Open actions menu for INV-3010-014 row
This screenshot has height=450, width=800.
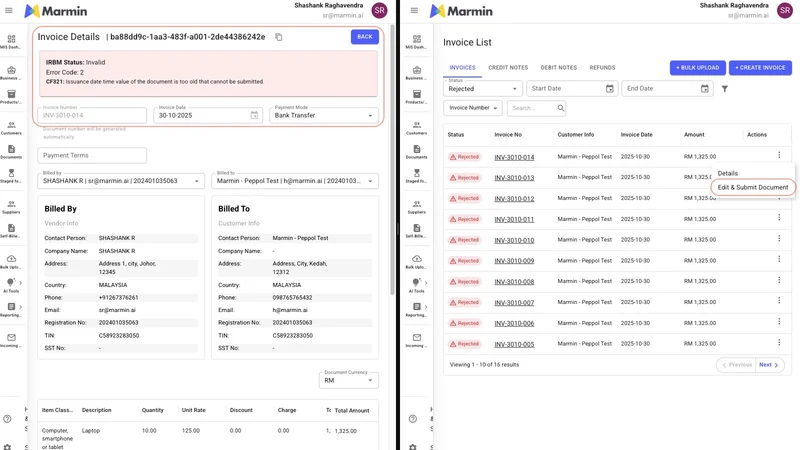pos(779,155)
